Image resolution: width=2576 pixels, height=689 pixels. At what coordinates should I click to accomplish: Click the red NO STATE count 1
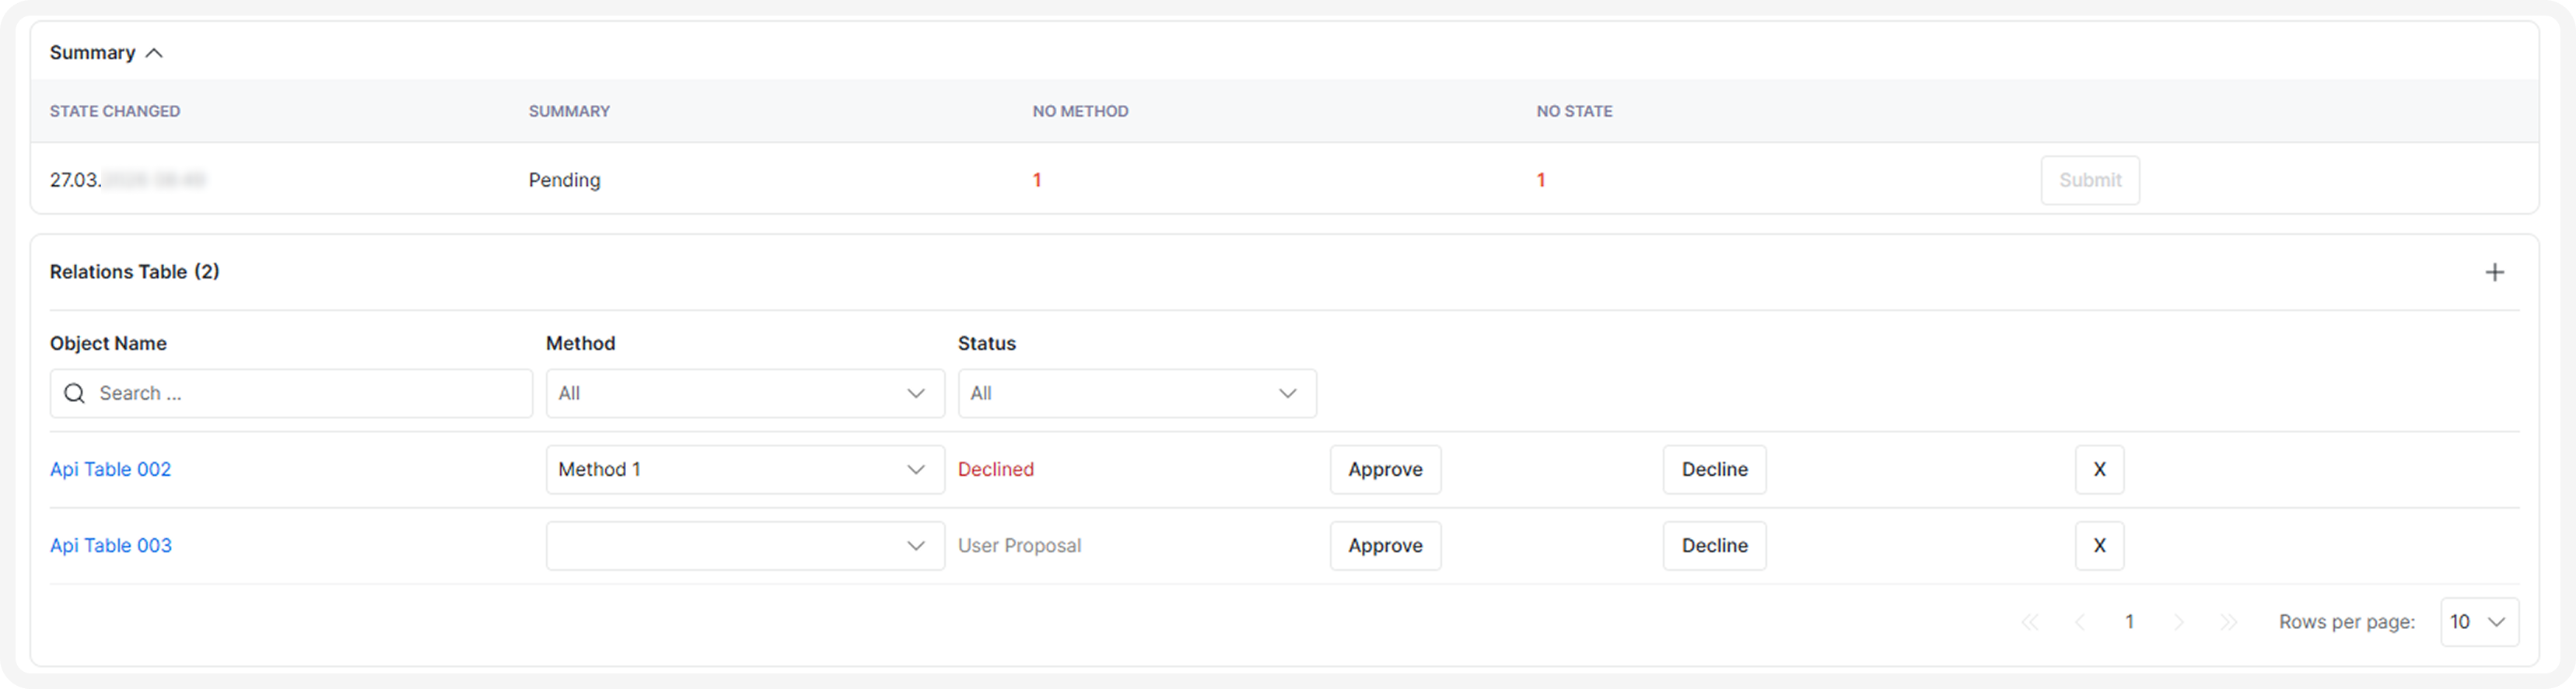pyautogui.click(x=1541, y=180)
